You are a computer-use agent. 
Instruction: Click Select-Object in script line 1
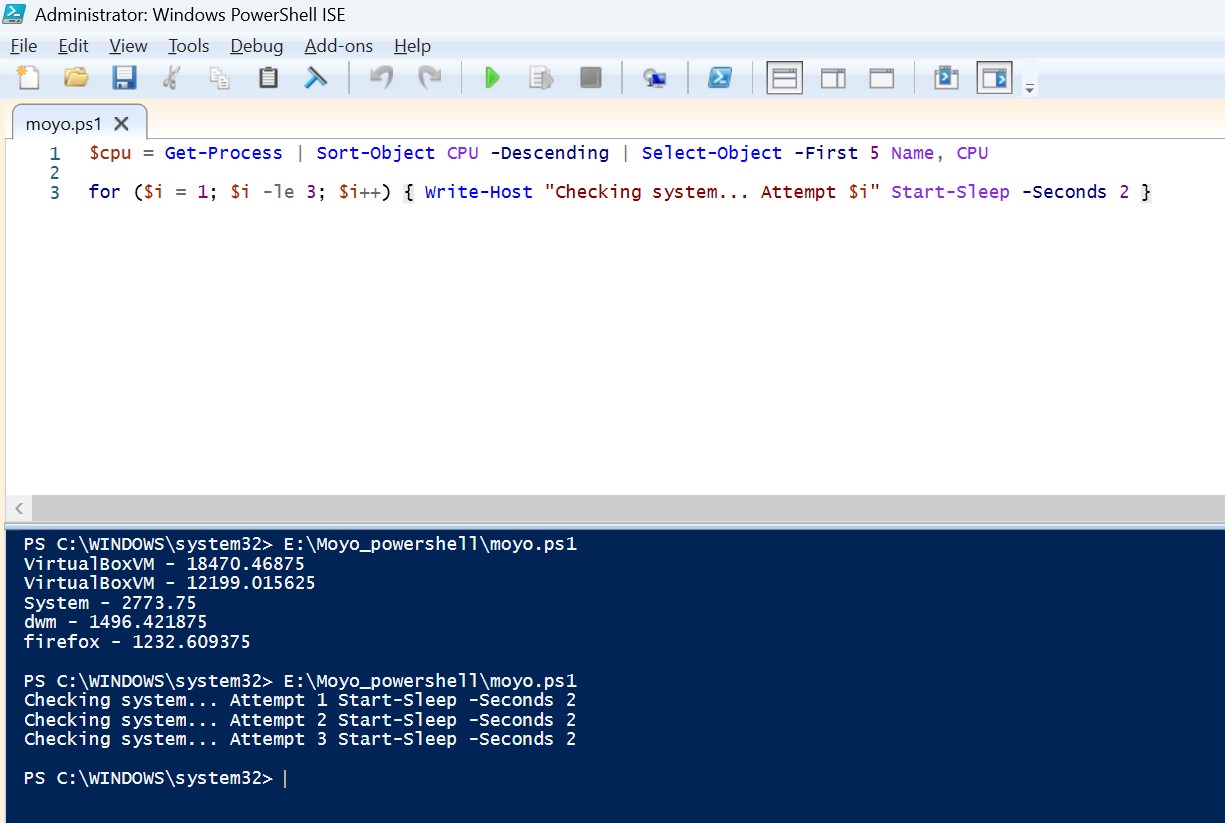point(712,153)
